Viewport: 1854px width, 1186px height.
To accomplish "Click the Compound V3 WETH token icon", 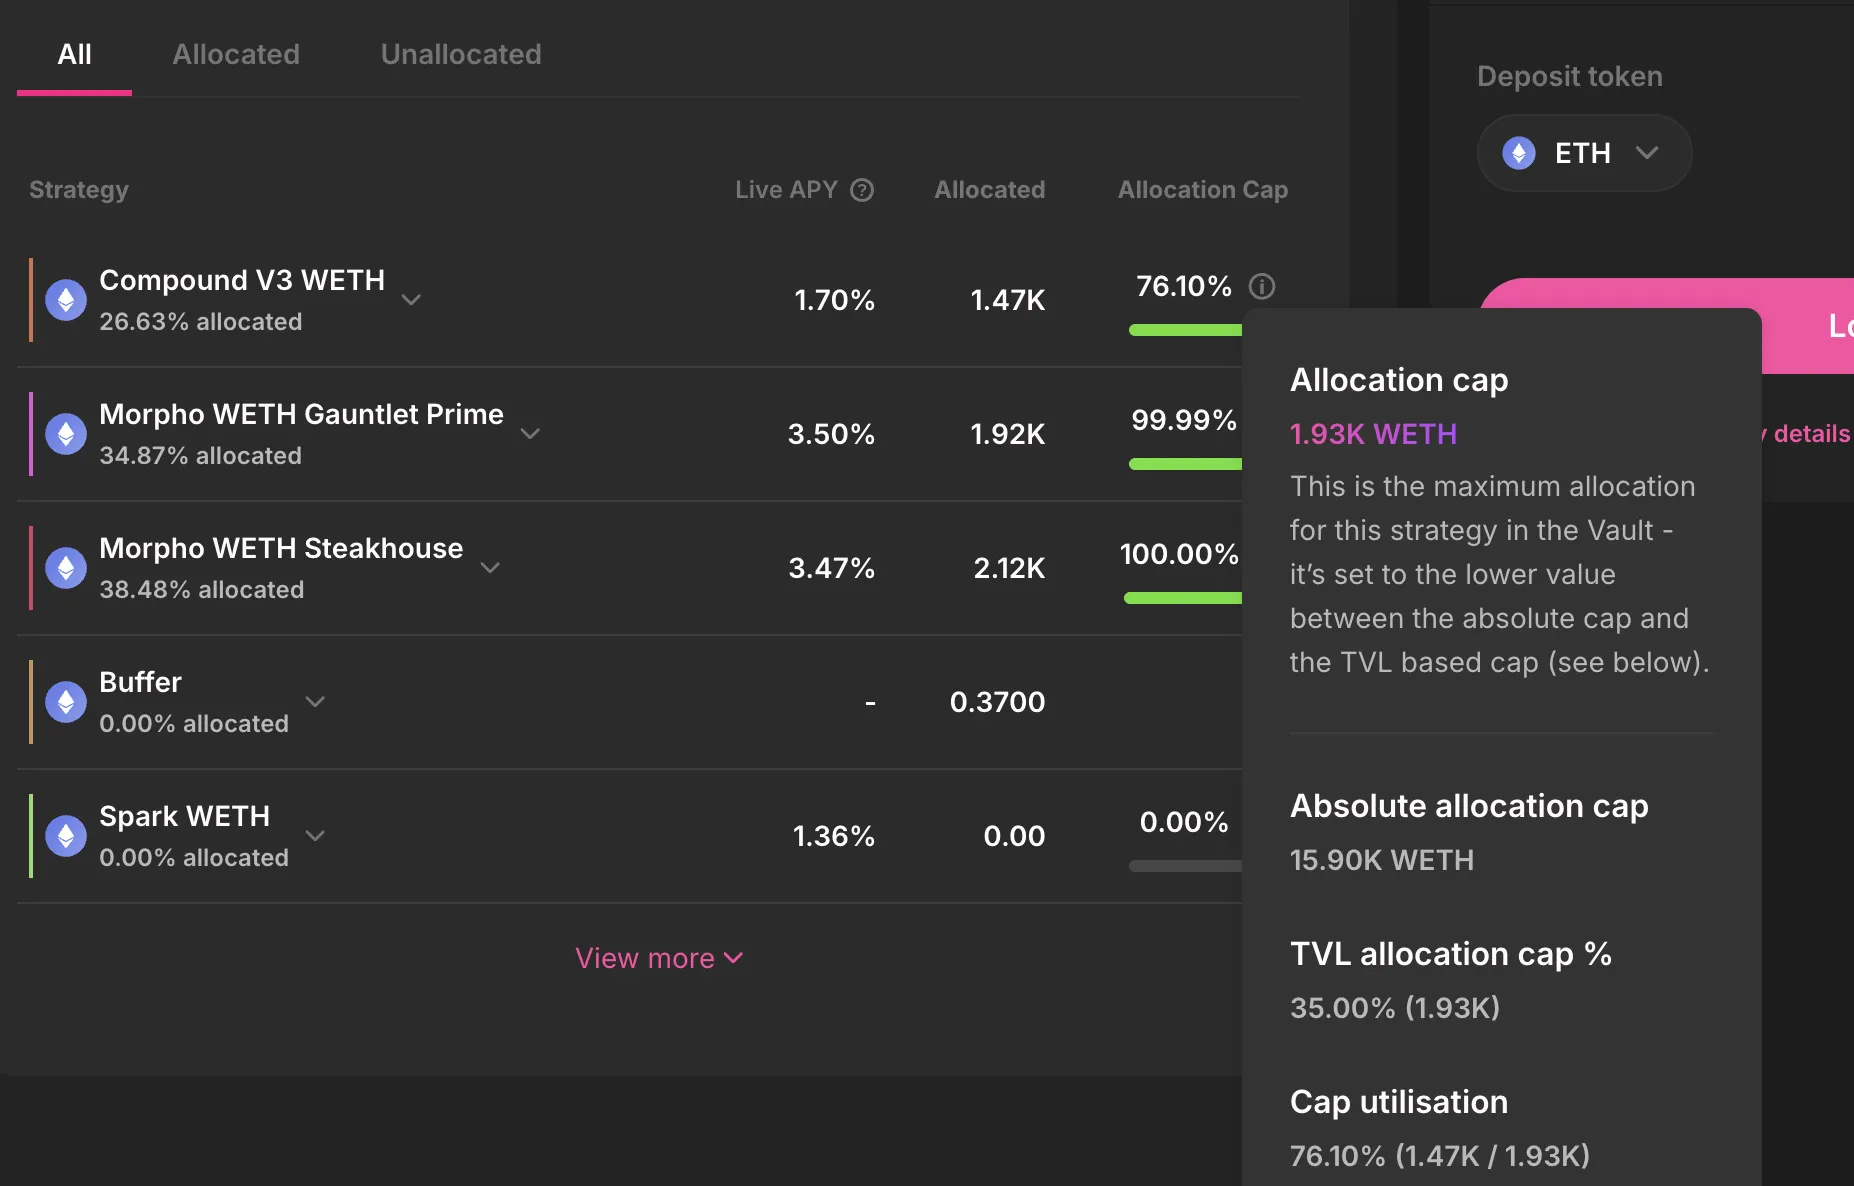I will coord(66,300).
